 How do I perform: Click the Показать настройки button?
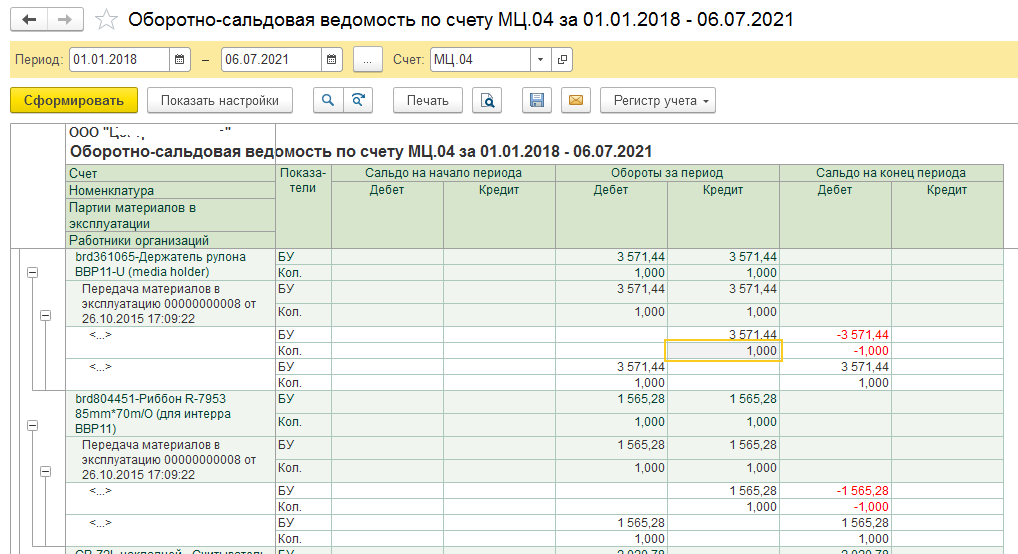click(219, 100)
